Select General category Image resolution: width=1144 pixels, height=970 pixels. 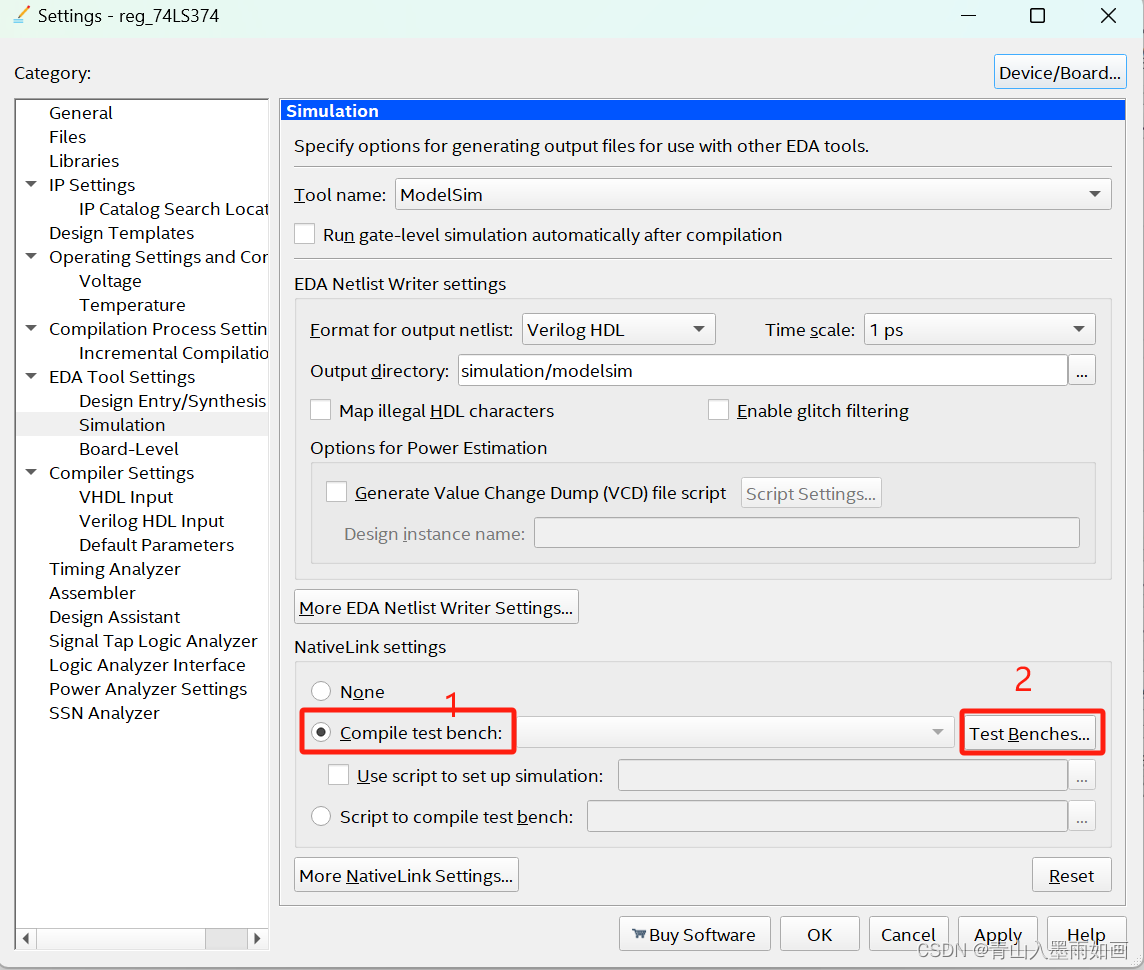tap(81, 113)
